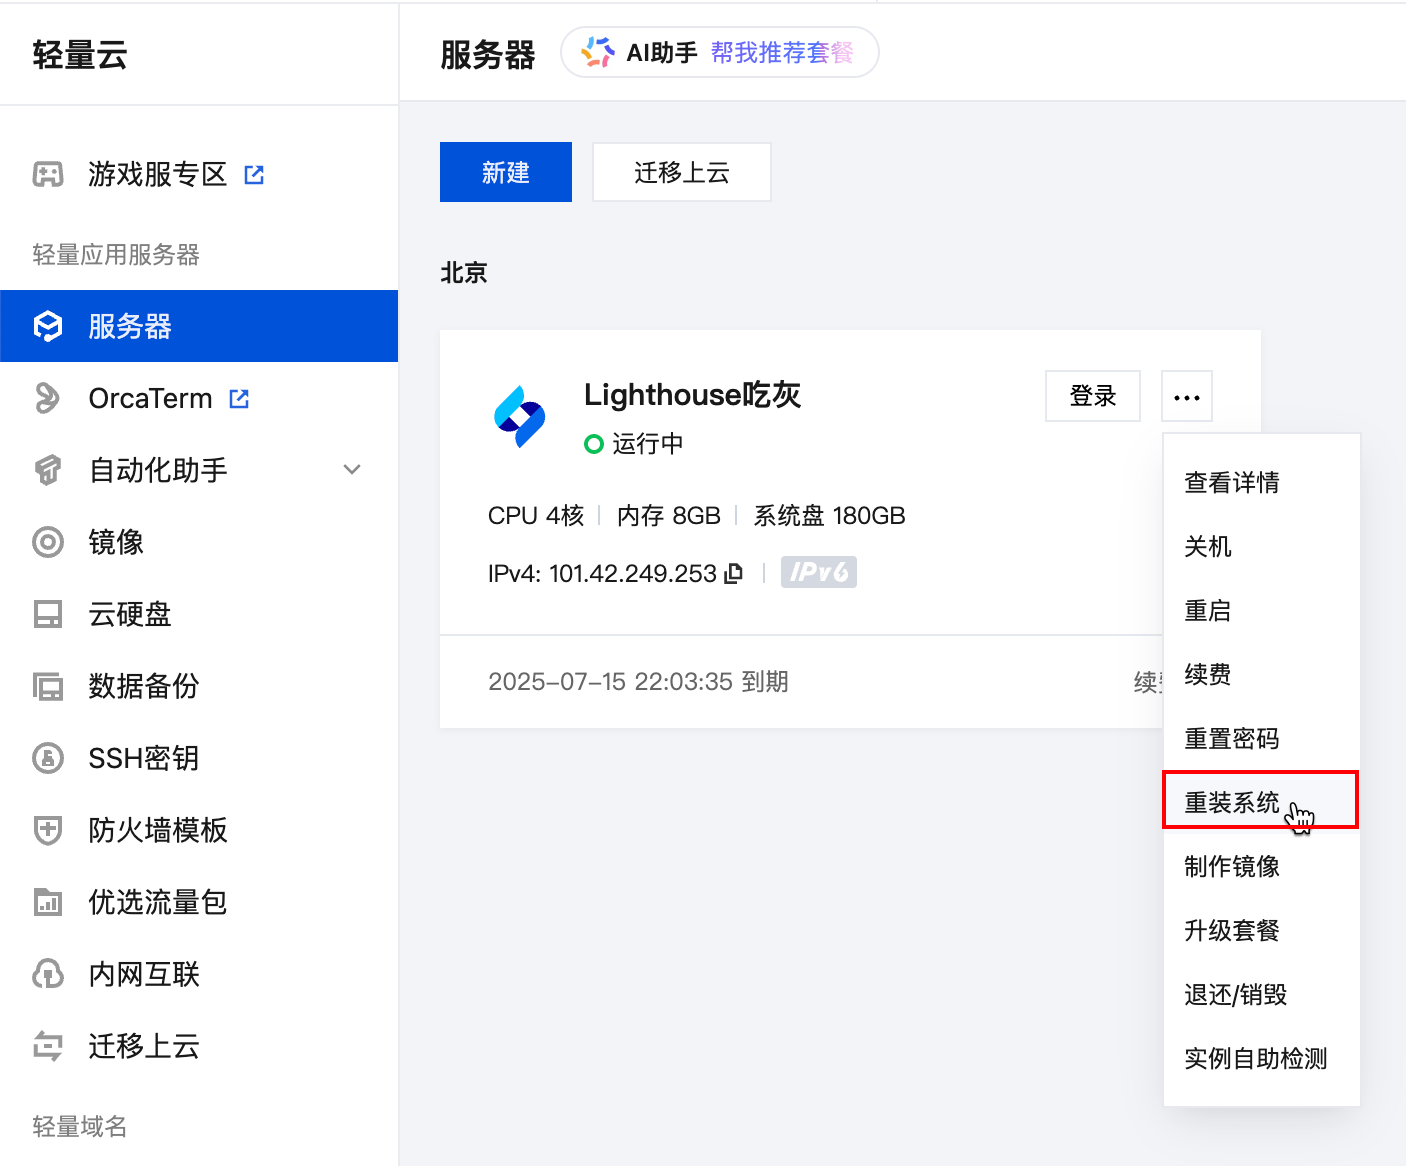Click the game controller icon for 游戏服专区
The height and width of the screenshot is (1166, 1406).
(x=48, y=174)
